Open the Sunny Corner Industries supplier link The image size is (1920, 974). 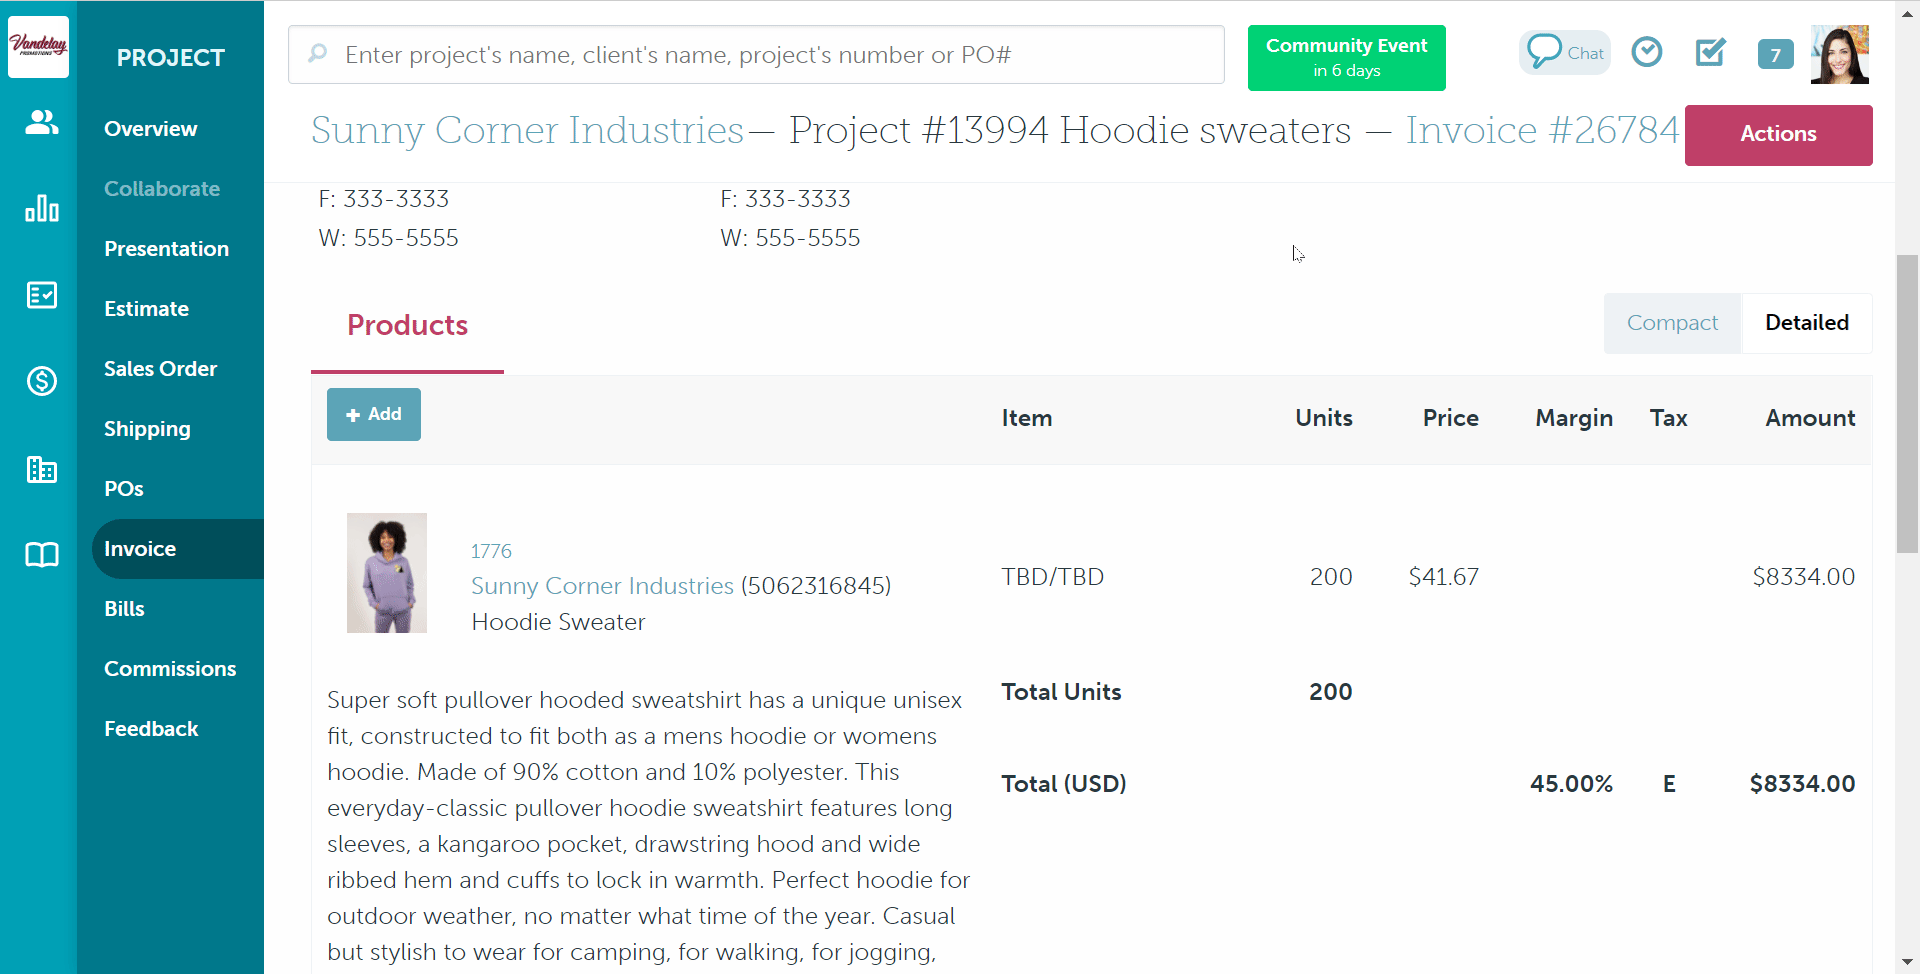(602, 586)
